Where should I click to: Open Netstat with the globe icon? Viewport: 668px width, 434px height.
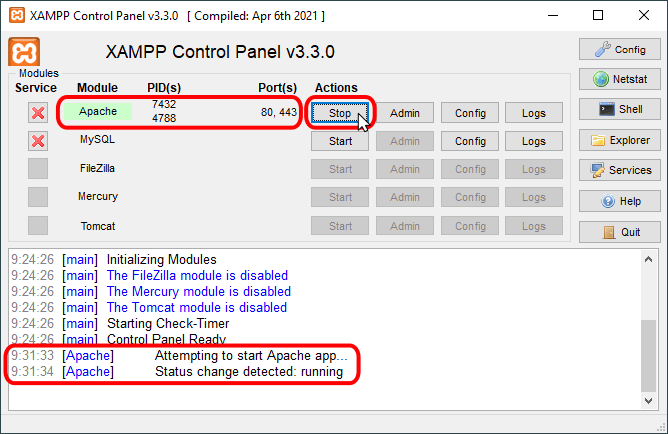click(619, 79)
